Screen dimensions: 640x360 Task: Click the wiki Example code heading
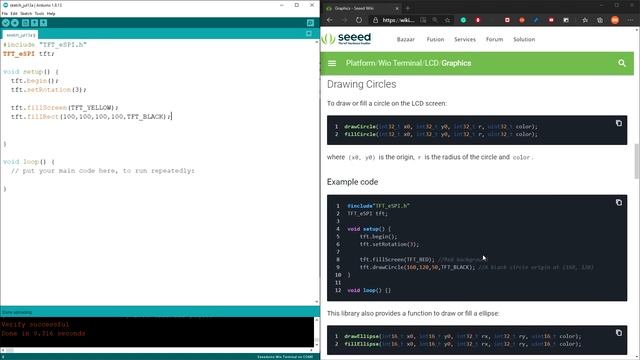point(352,182)
